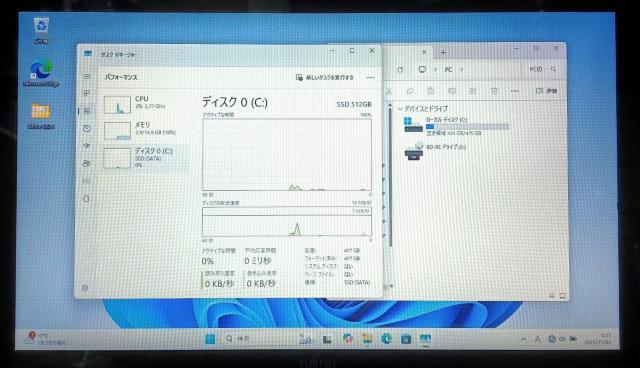Switch Explorer to details list view
Image resolution: width=640 pixels, height=368 pixels.
coord(551,295)
